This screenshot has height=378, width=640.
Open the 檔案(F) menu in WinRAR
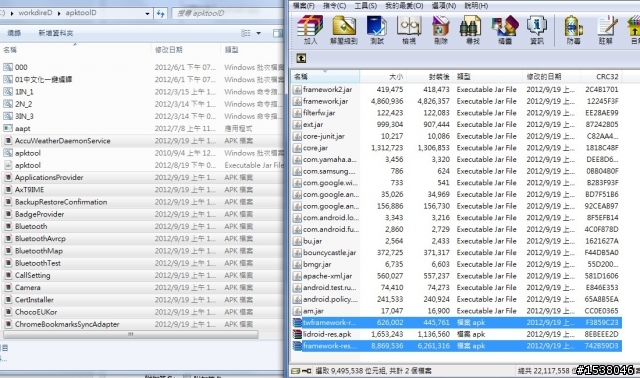click(304, 6)
